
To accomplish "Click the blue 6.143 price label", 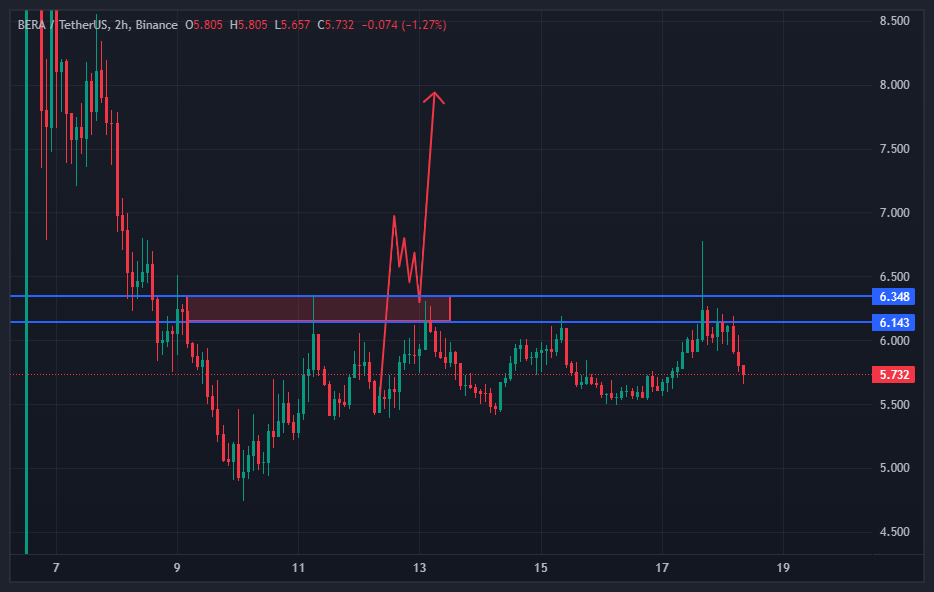I will click(893, 323).
